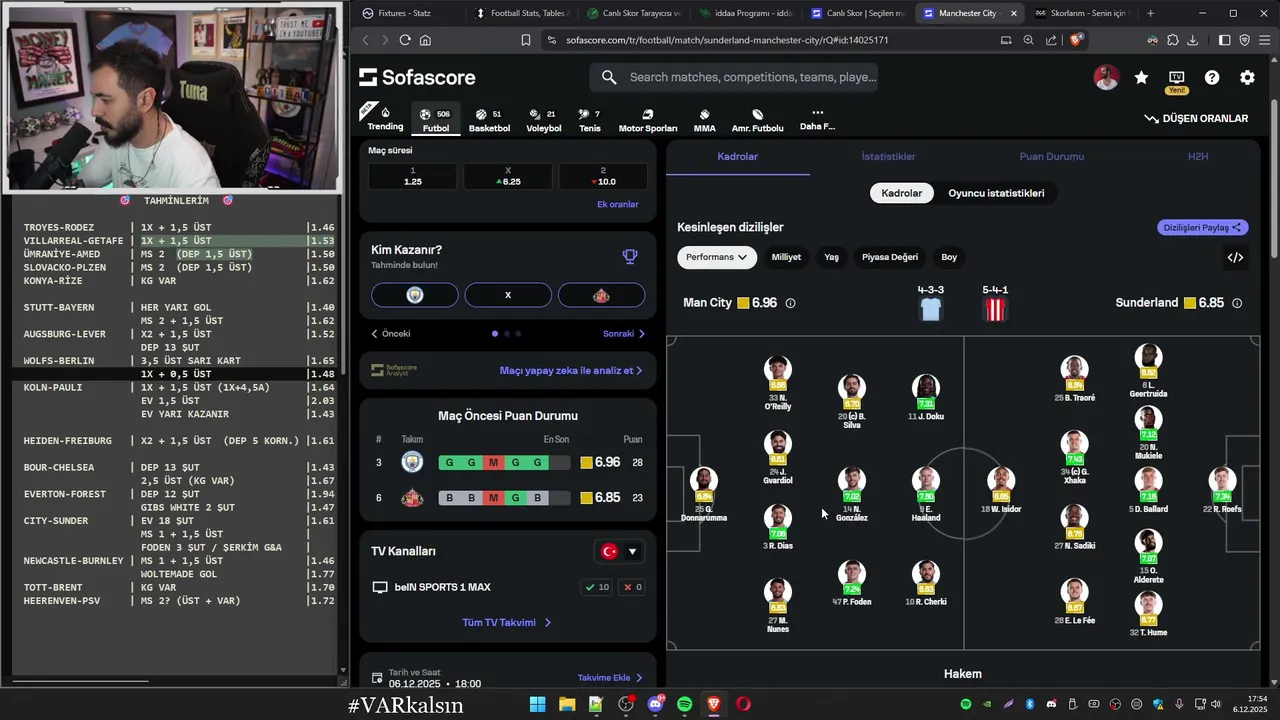This screenshot has height=720, width=1280.
Task: Toggle the Piyasa Değeri filter
Action: [890, 257]
